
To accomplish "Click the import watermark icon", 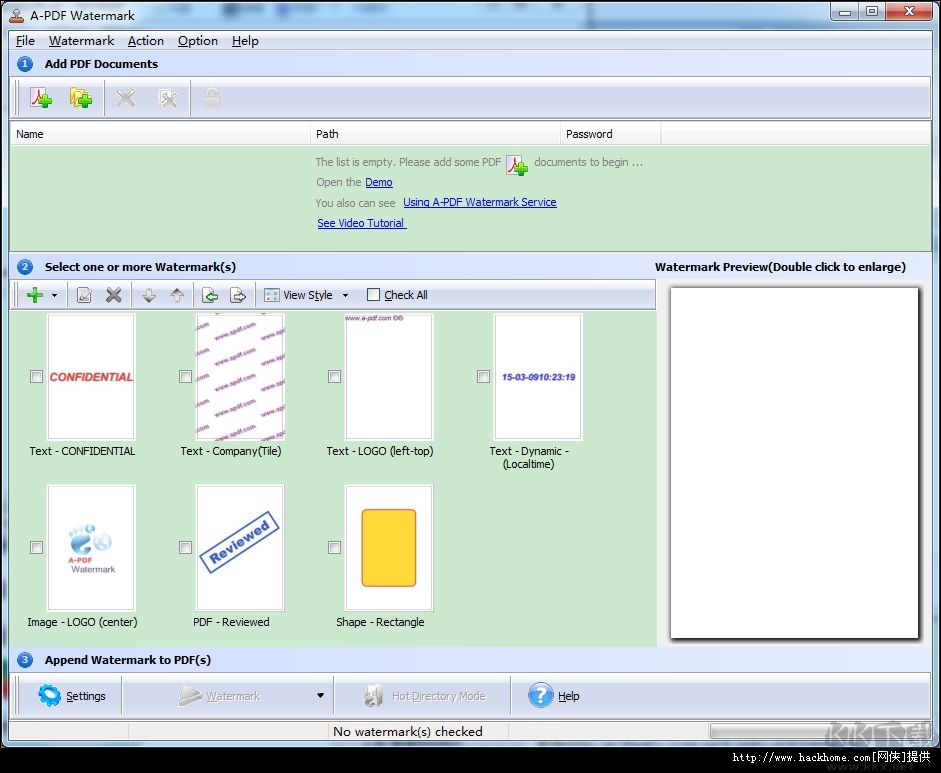I will point(210,295).
